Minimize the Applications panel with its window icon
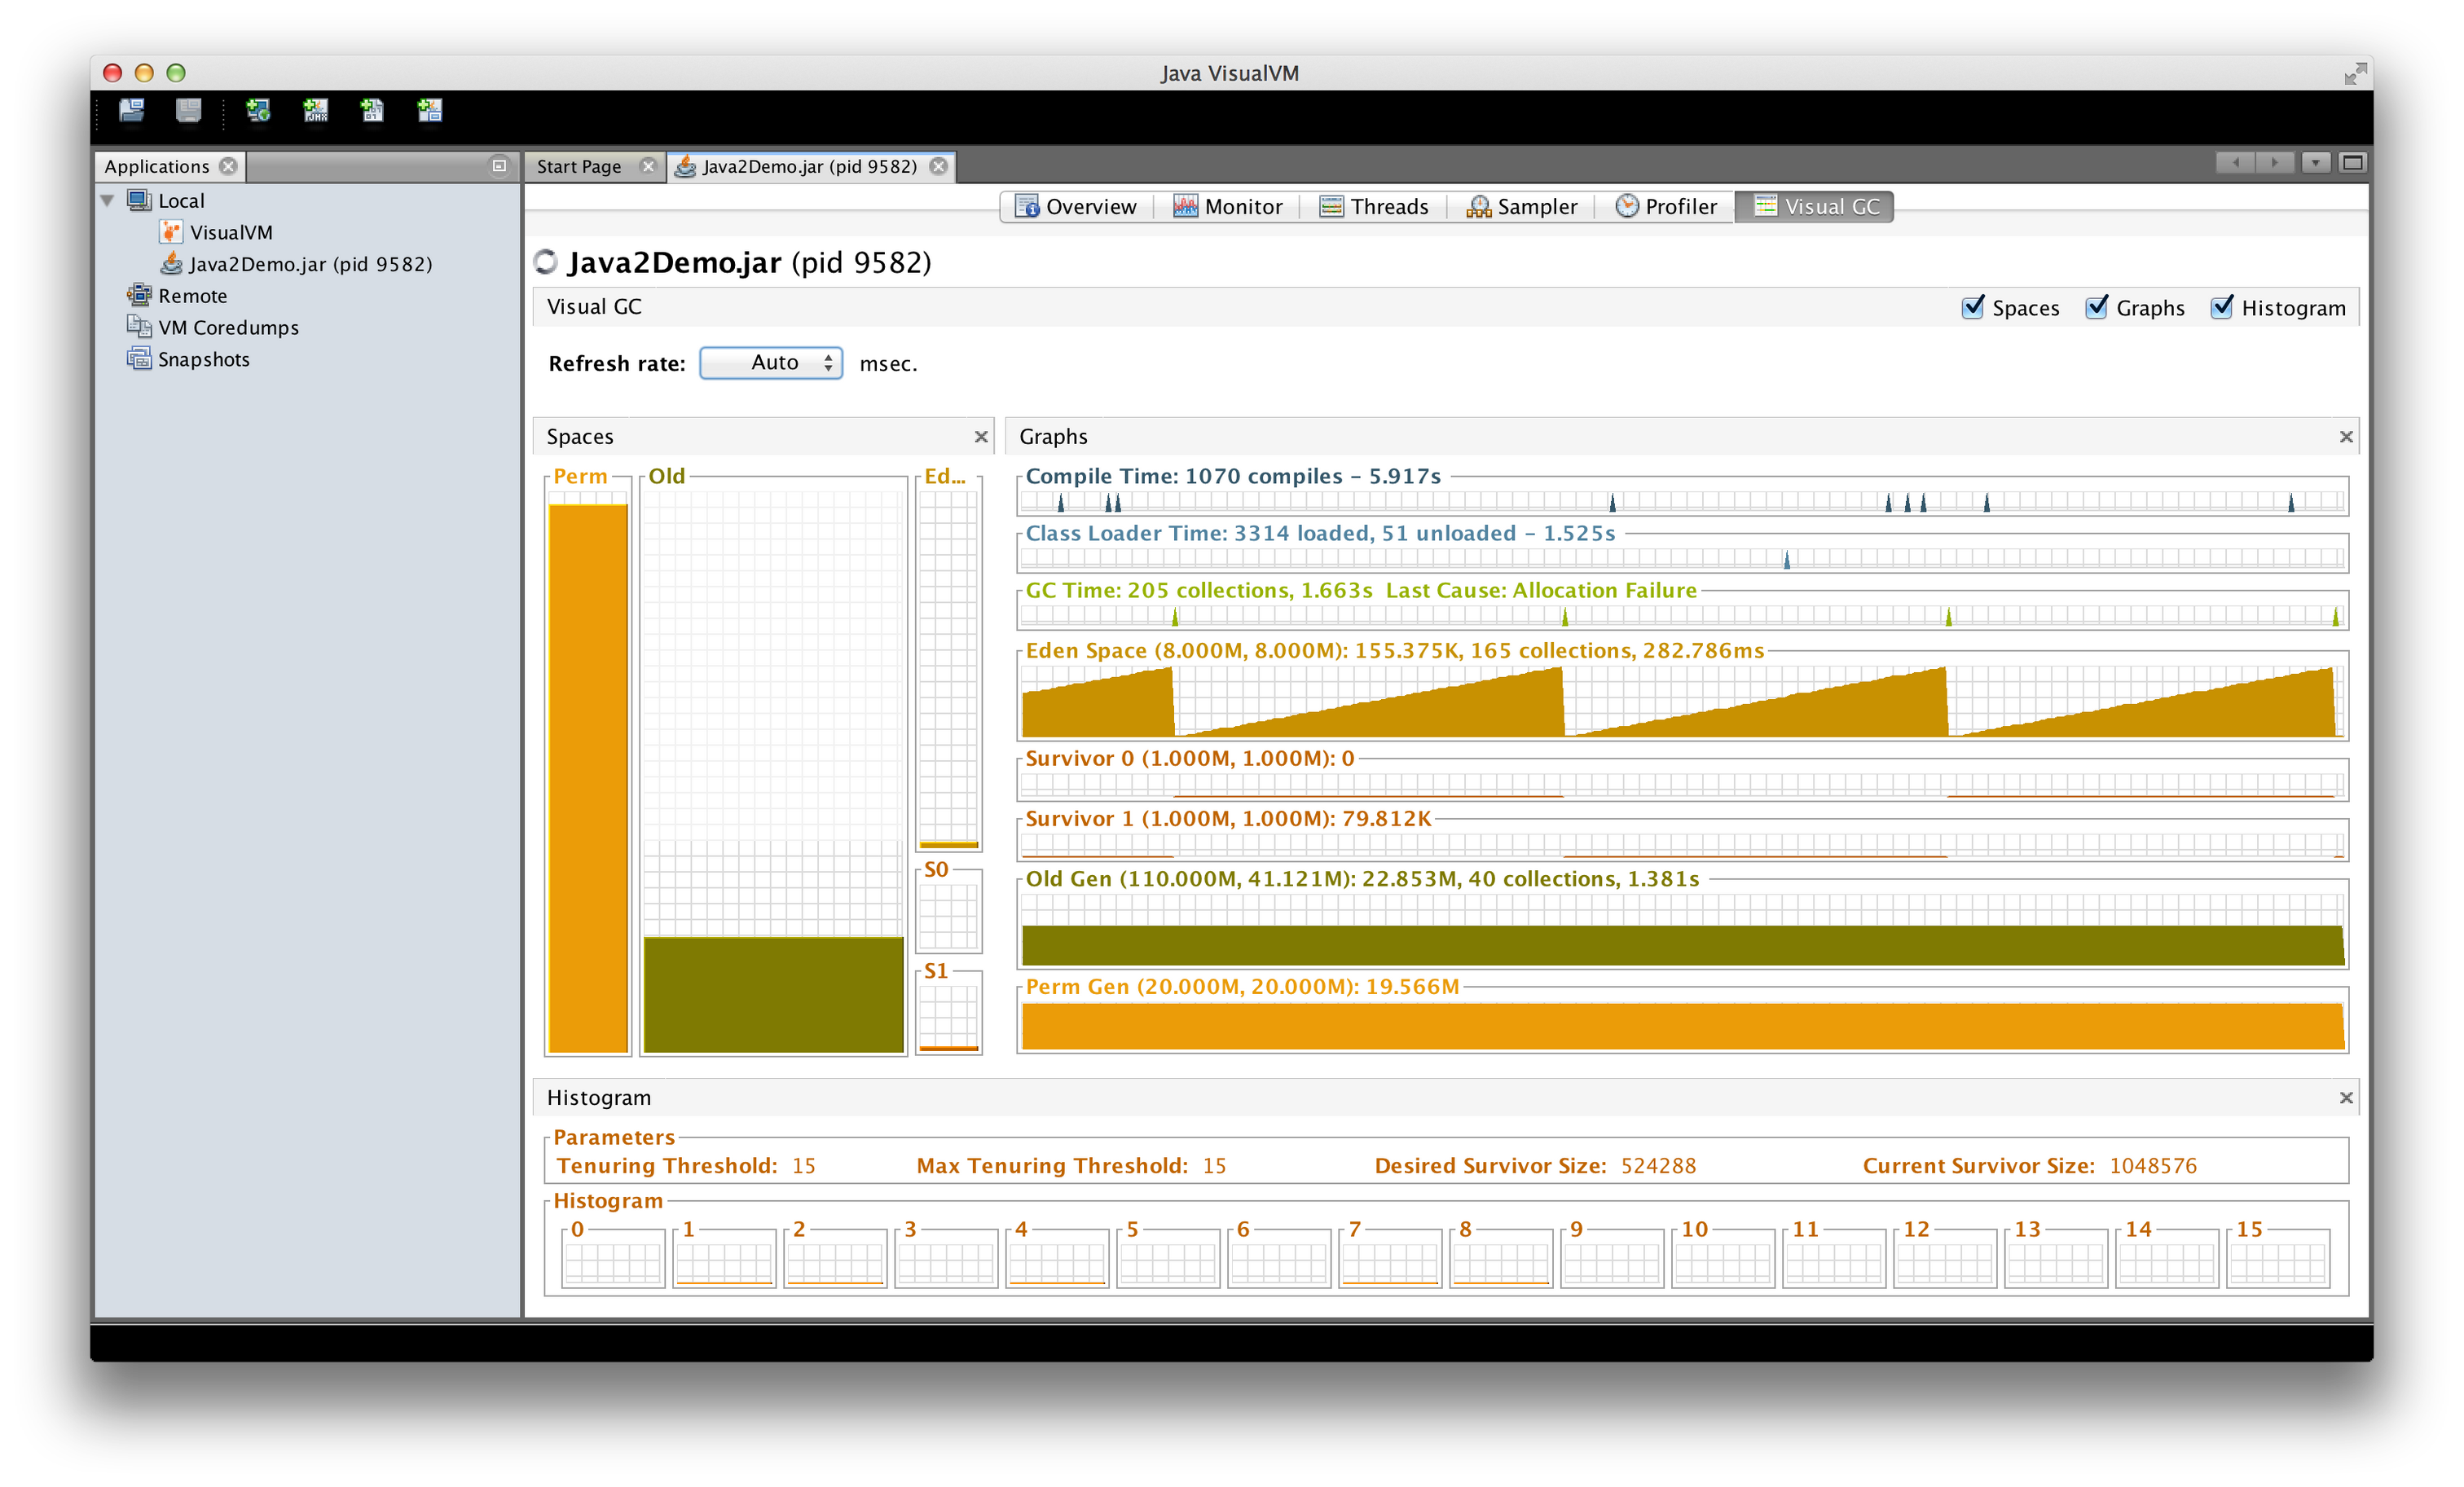Image resolution: width=2464 pixels, height=1487 pixels. [499, 166]
